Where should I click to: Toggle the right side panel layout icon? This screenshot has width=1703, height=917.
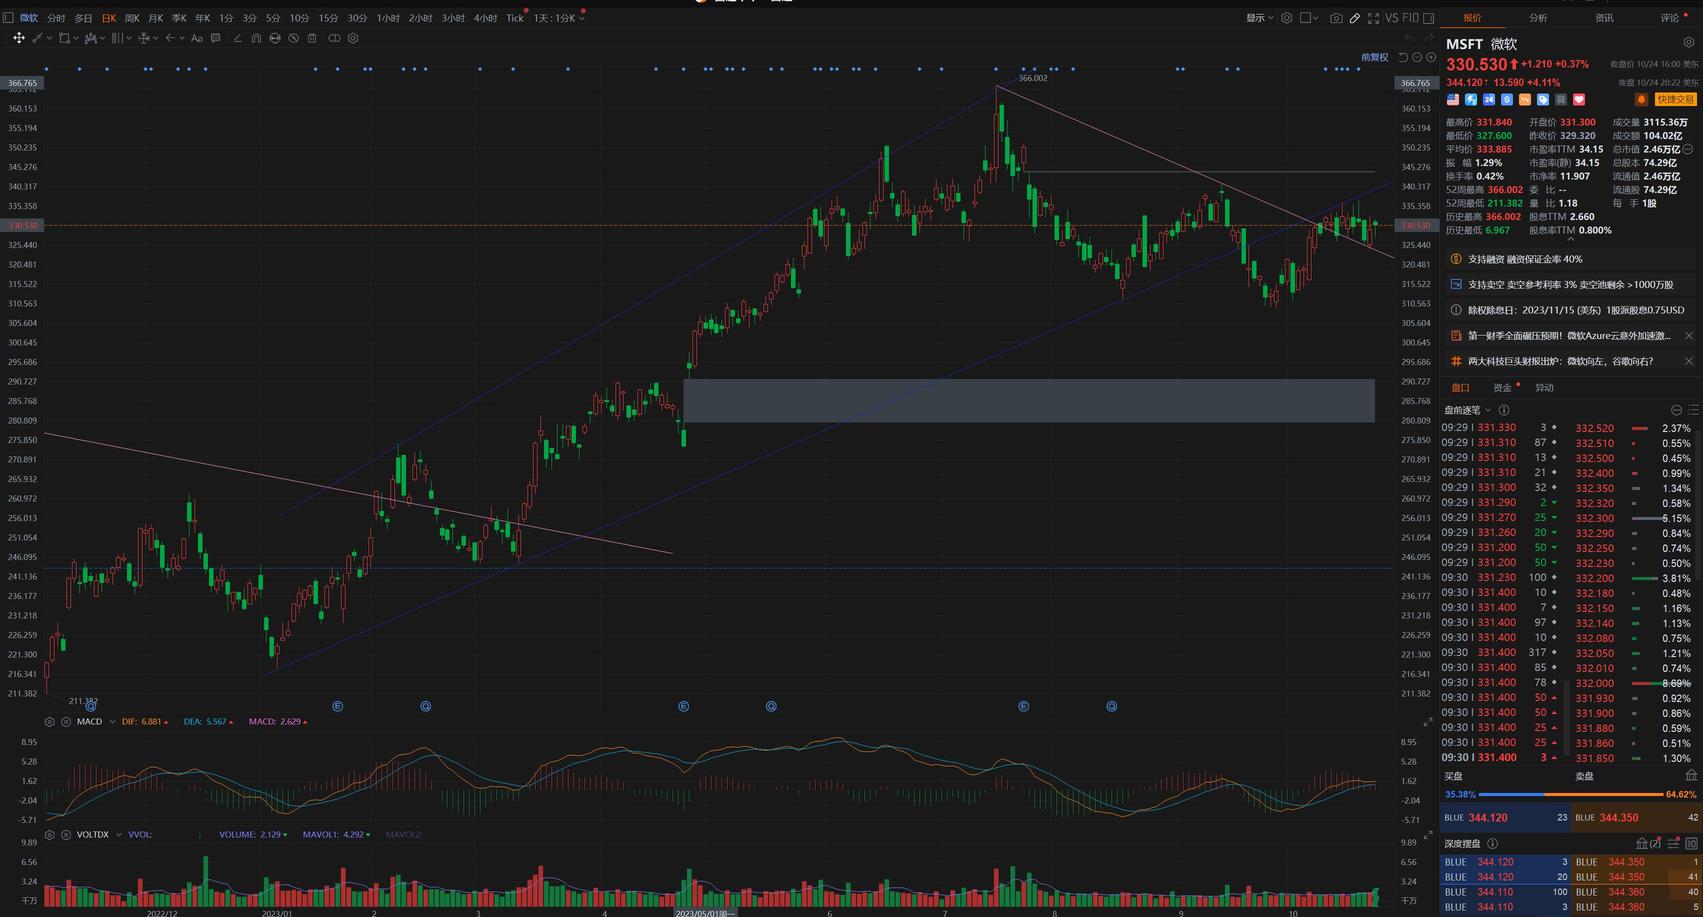1429,18
